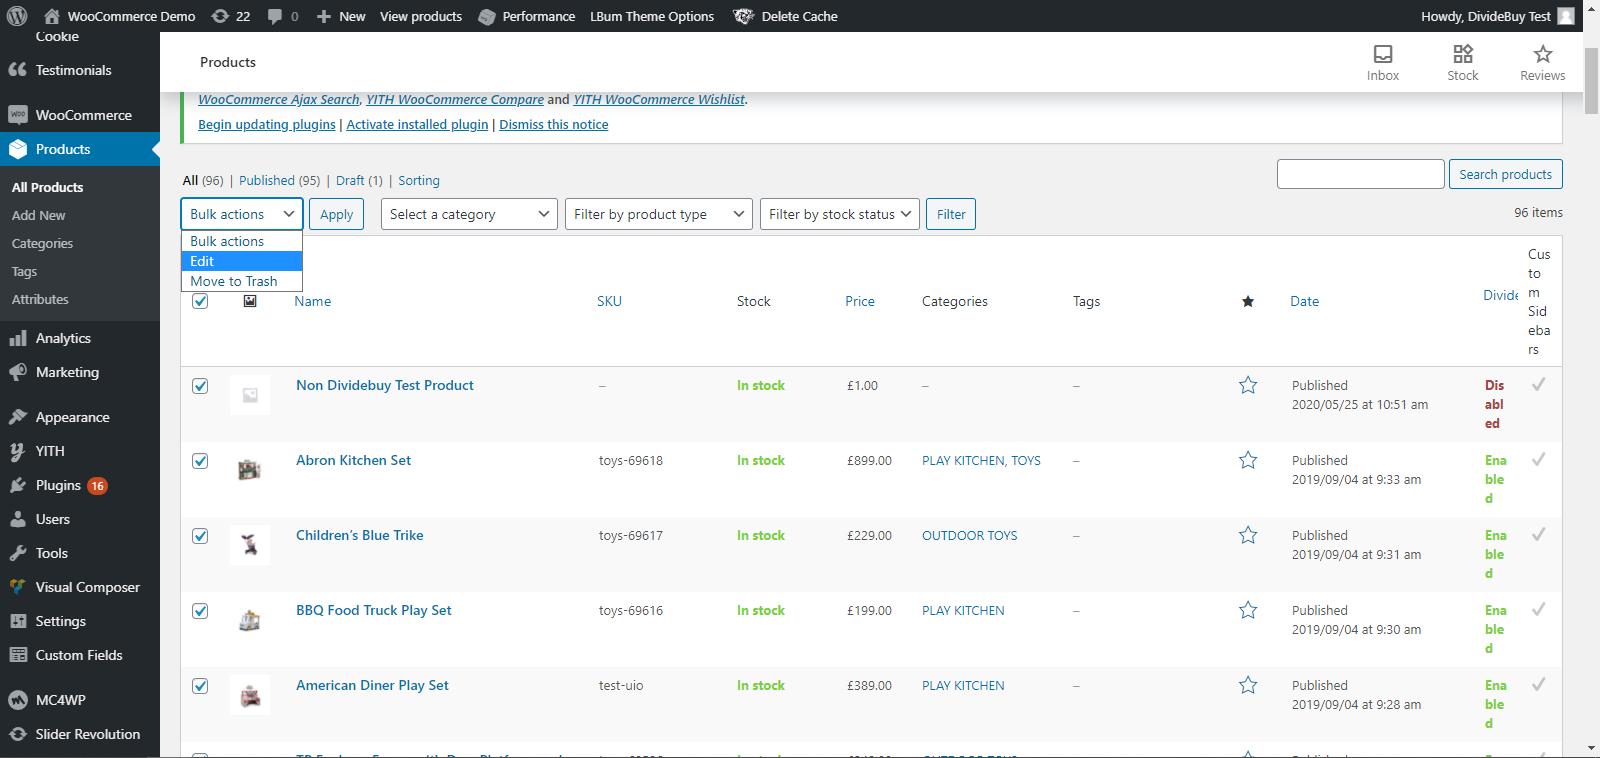Choose Edit from the bulk actions list

pos(241,261)
